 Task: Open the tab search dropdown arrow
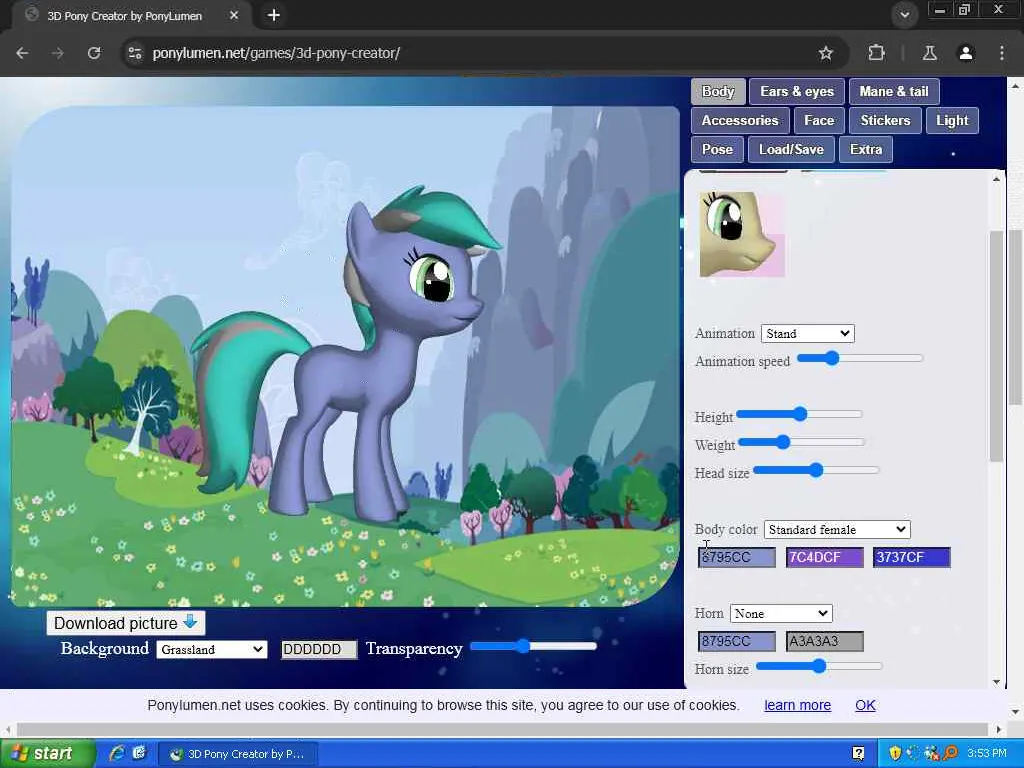904,15
